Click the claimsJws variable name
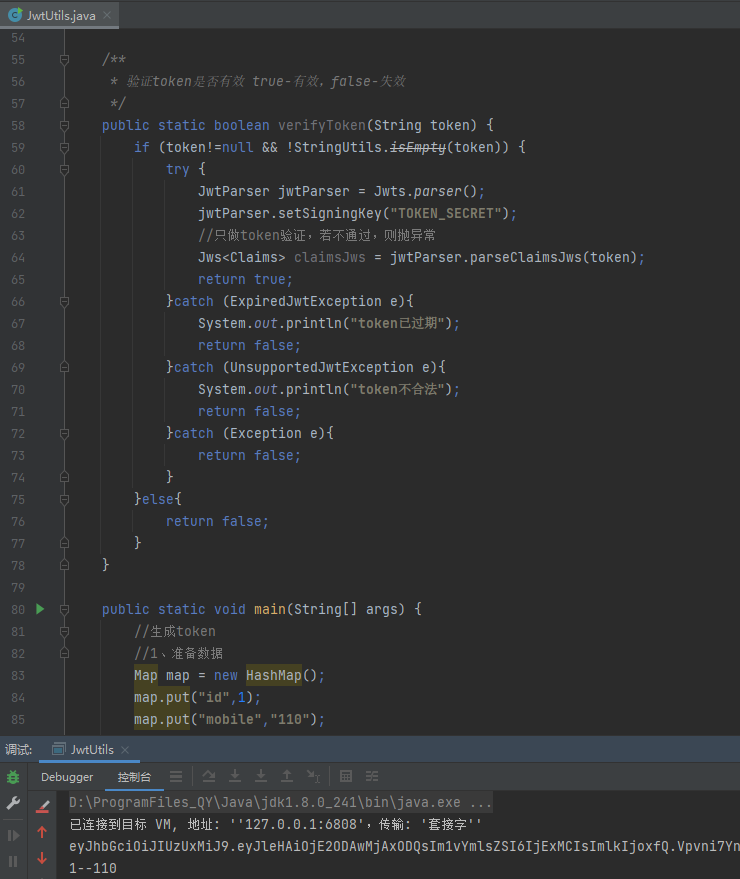Screen dimensions: 740x879 coord(330,257)
